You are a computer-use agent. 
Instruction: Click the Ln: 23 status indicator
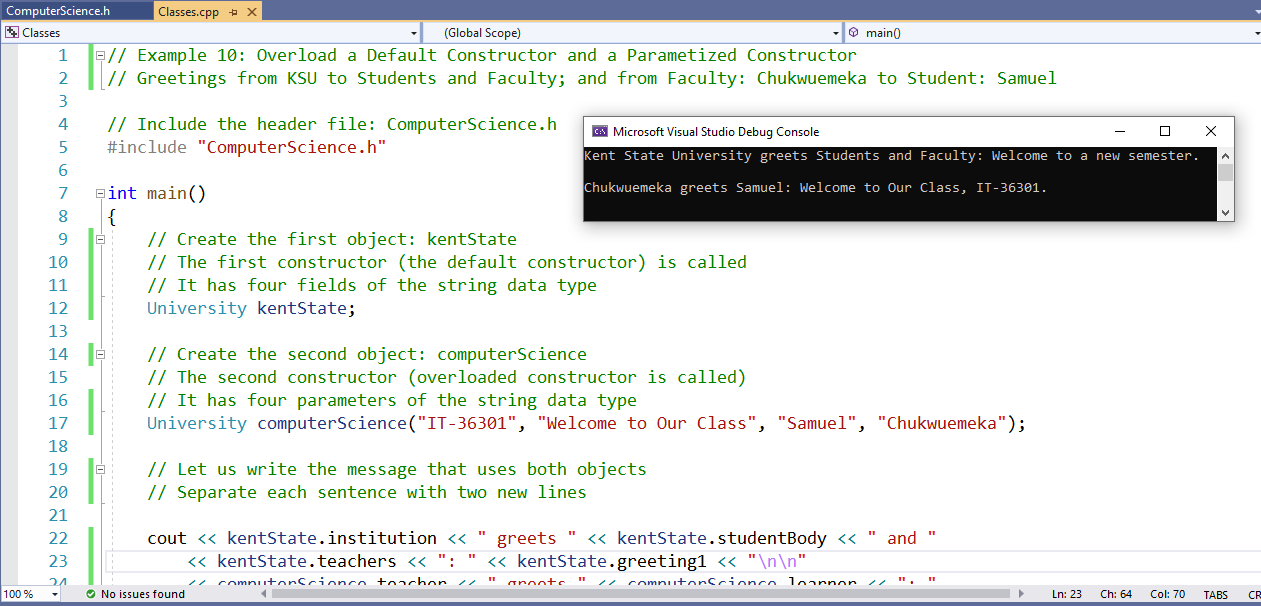click(x=1069, y=594)
